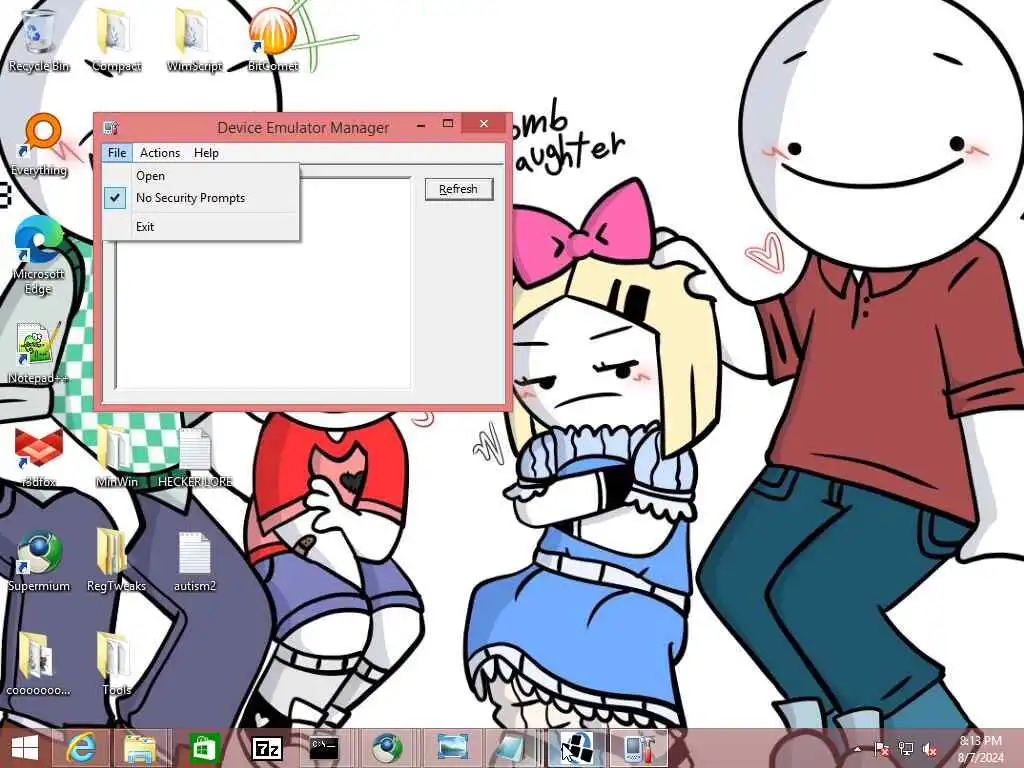Select the Everything search shortcut
Image resolution: width=1024 pixels, height=768 pixels.
click(39, 145)
